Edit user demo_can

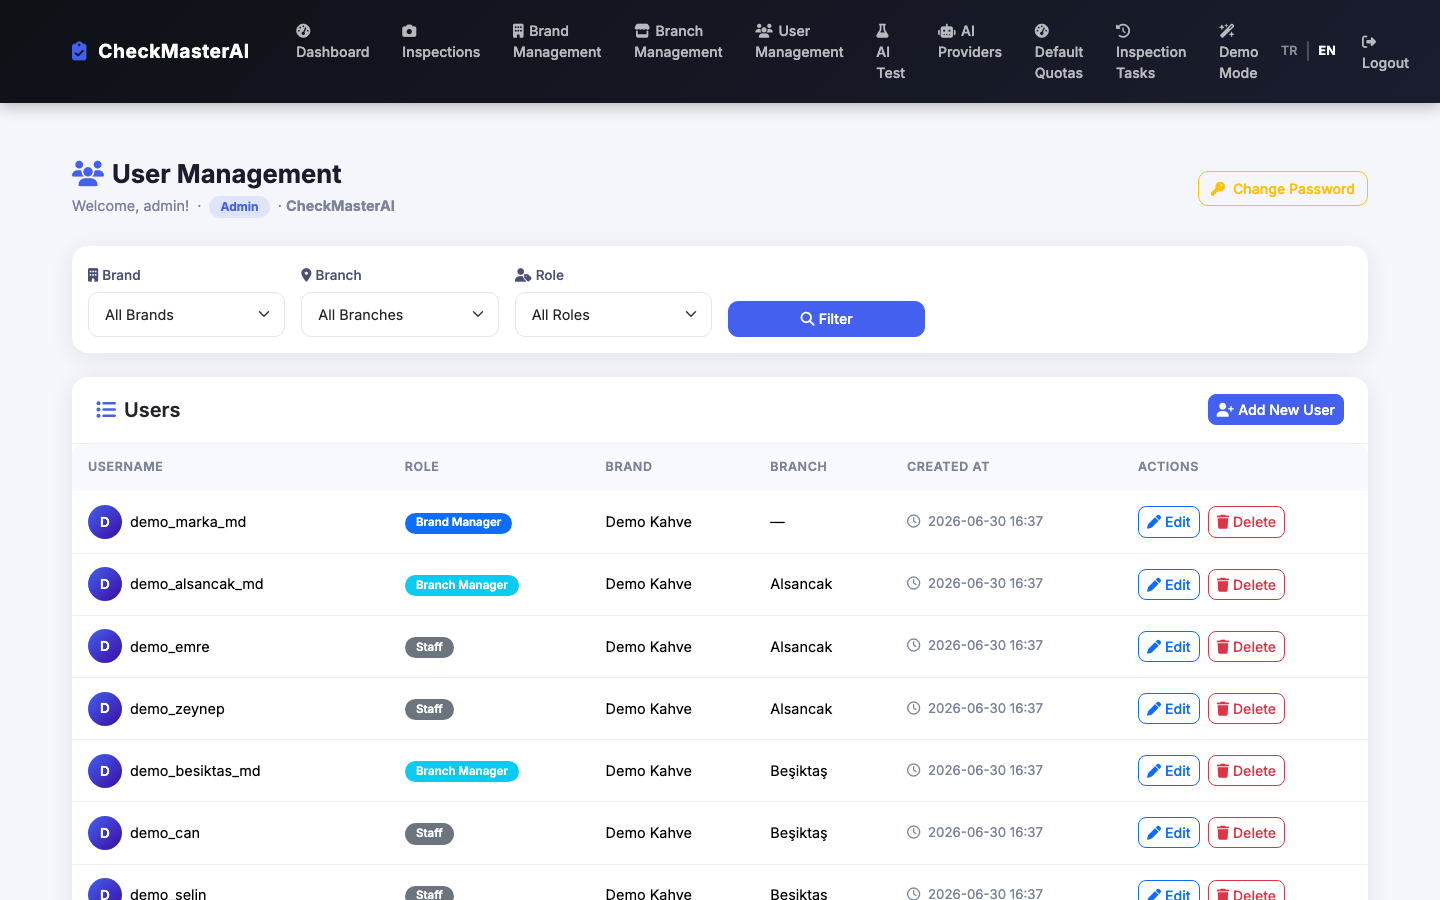[x=1169, y=833]
